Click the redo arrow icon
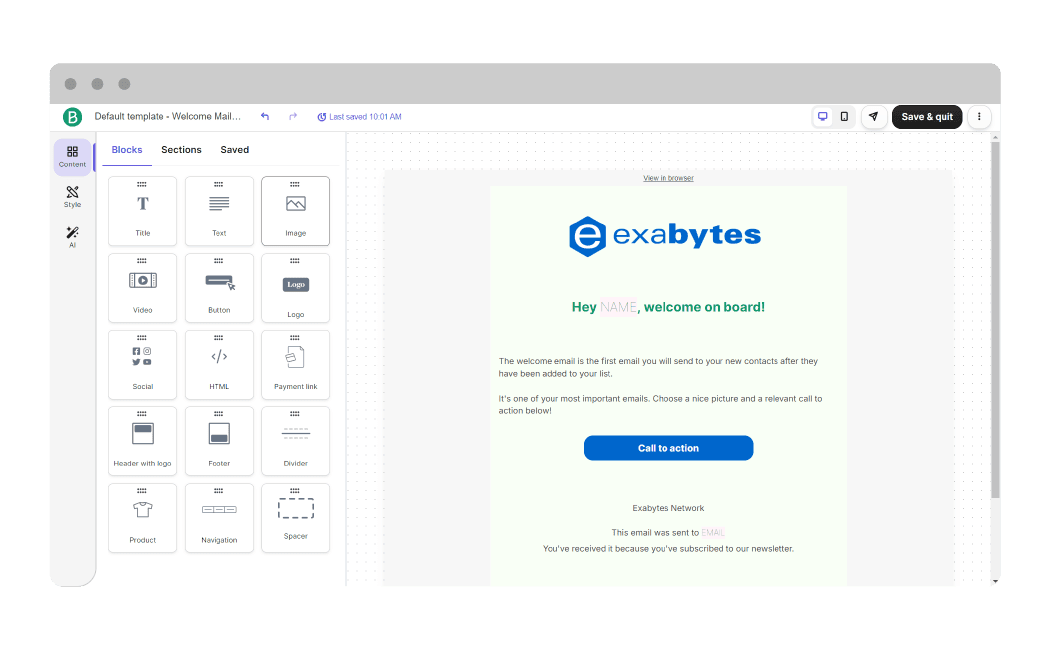The width and height of the screenshot is (1051, 650). pyautogui.click(x=293, y=117)
